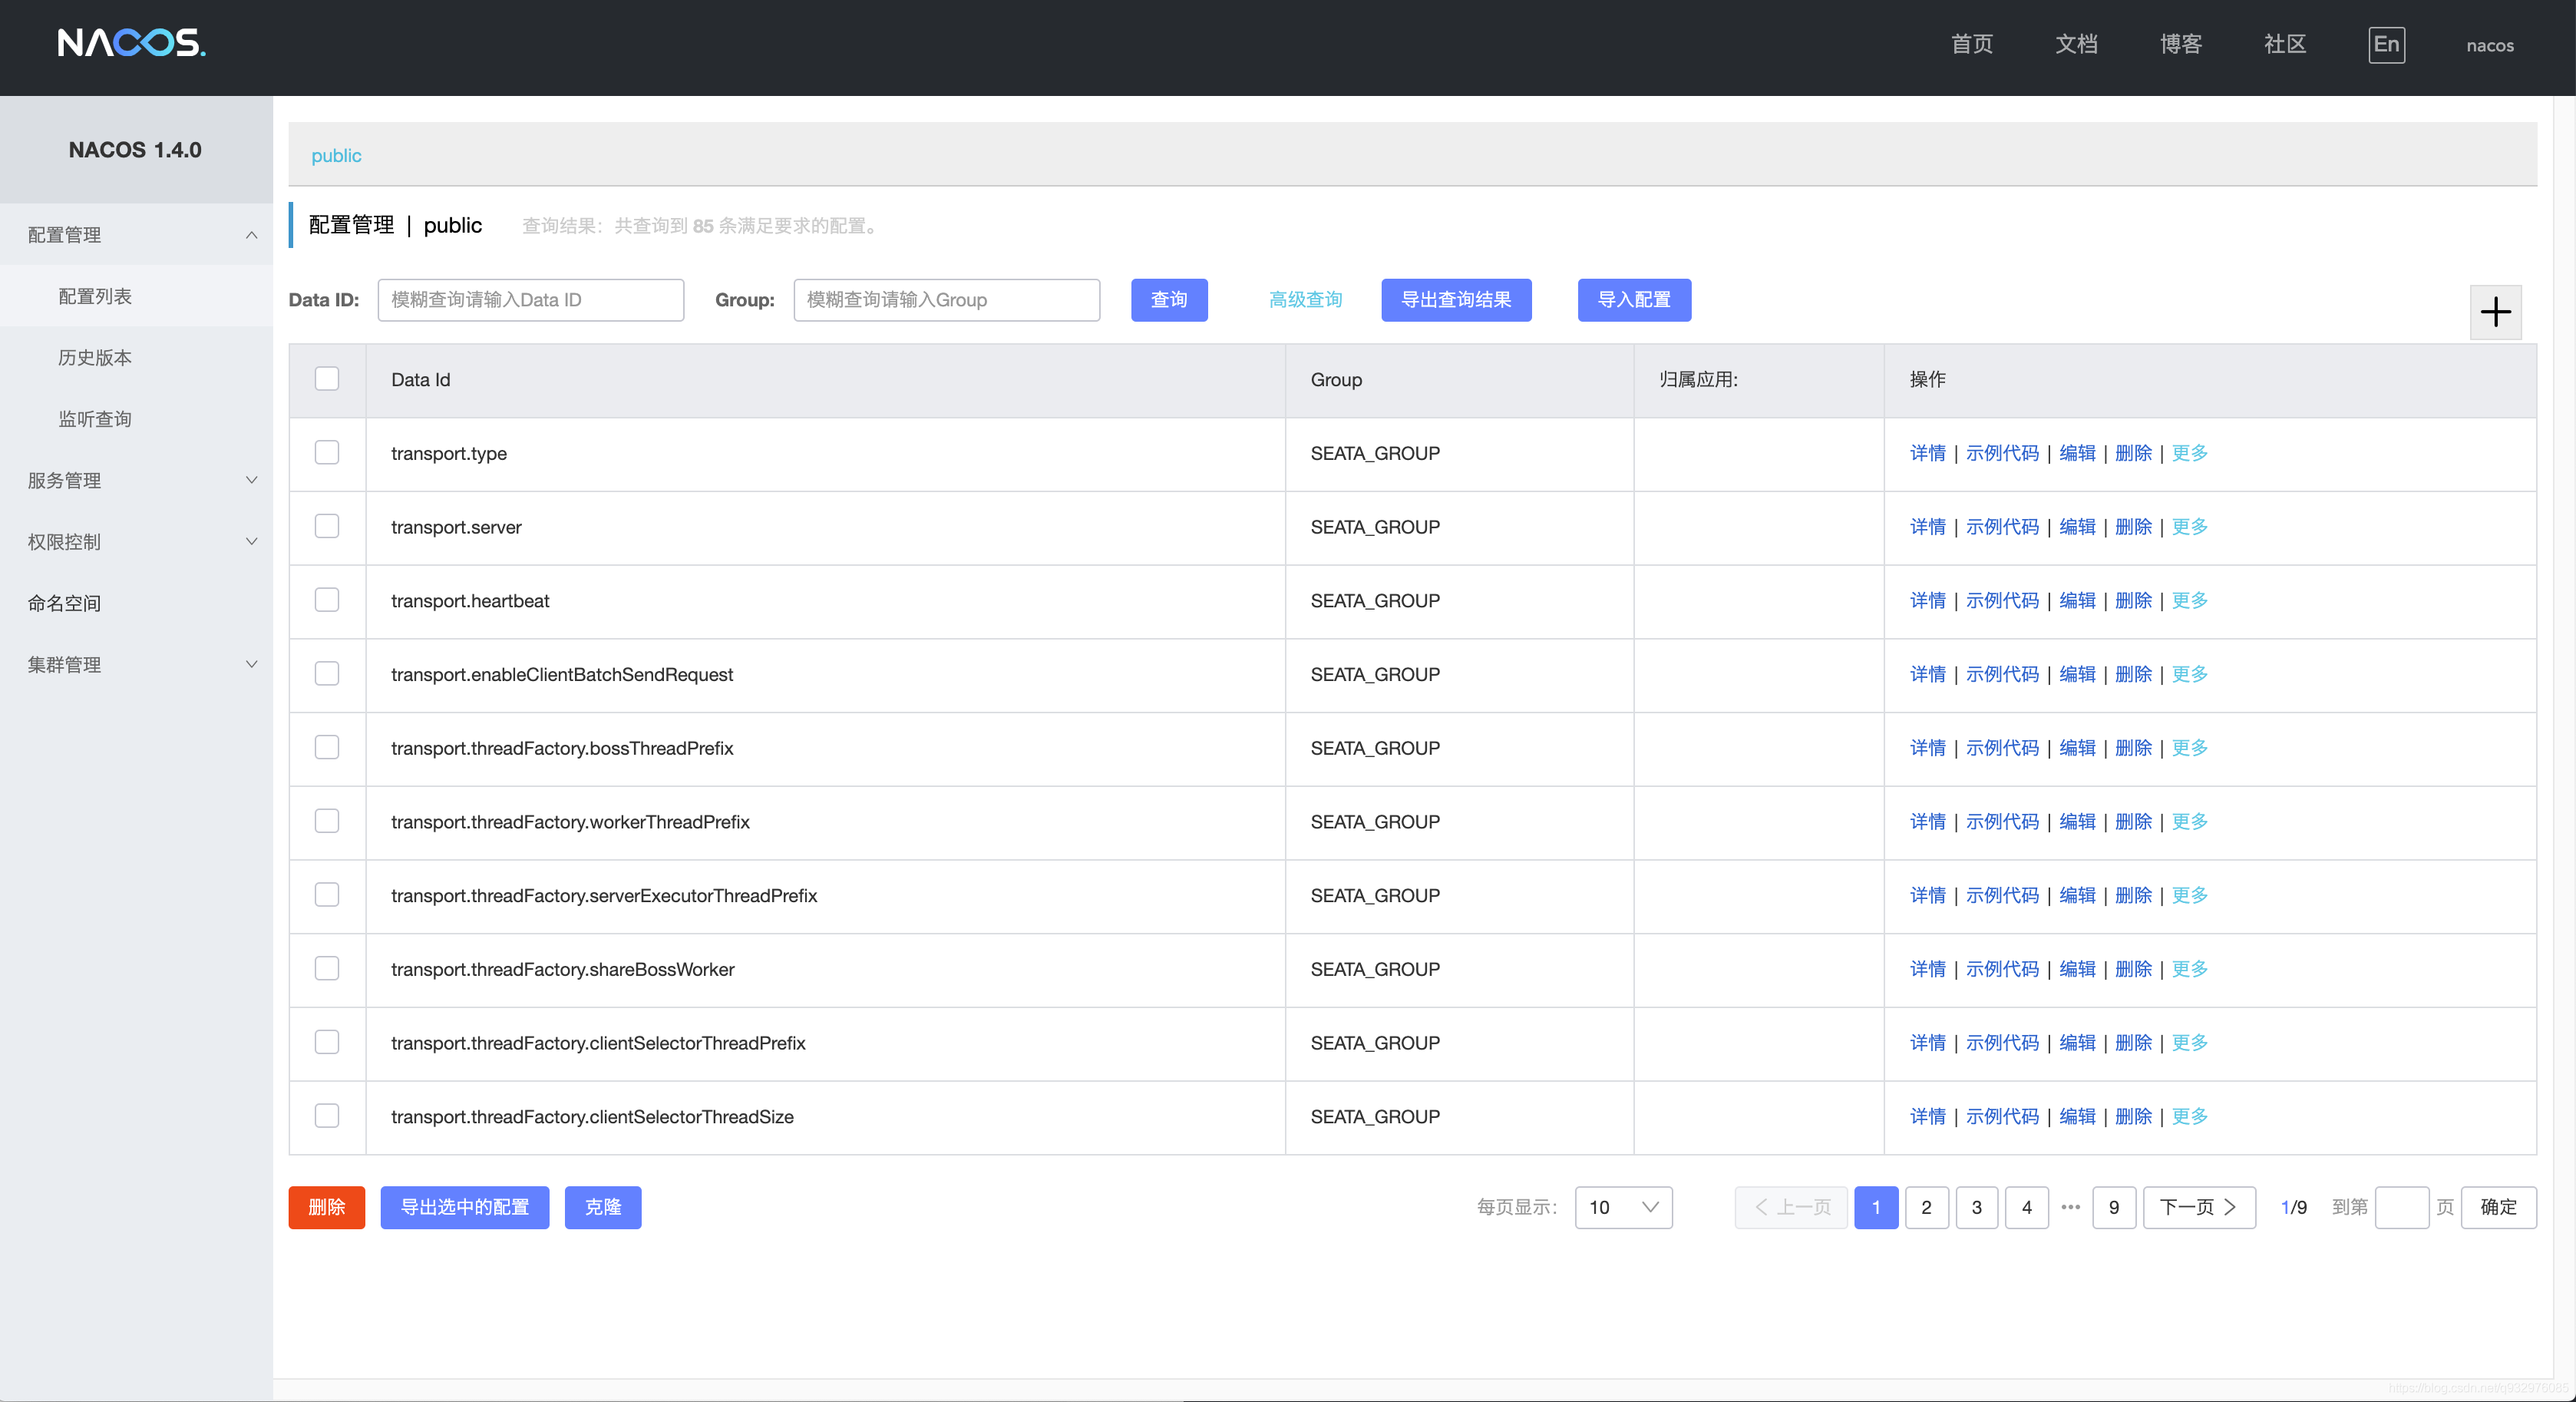Open 高级查询 advanced search
Viewport: 2576px width, 1402px height.
[1305, 300]
